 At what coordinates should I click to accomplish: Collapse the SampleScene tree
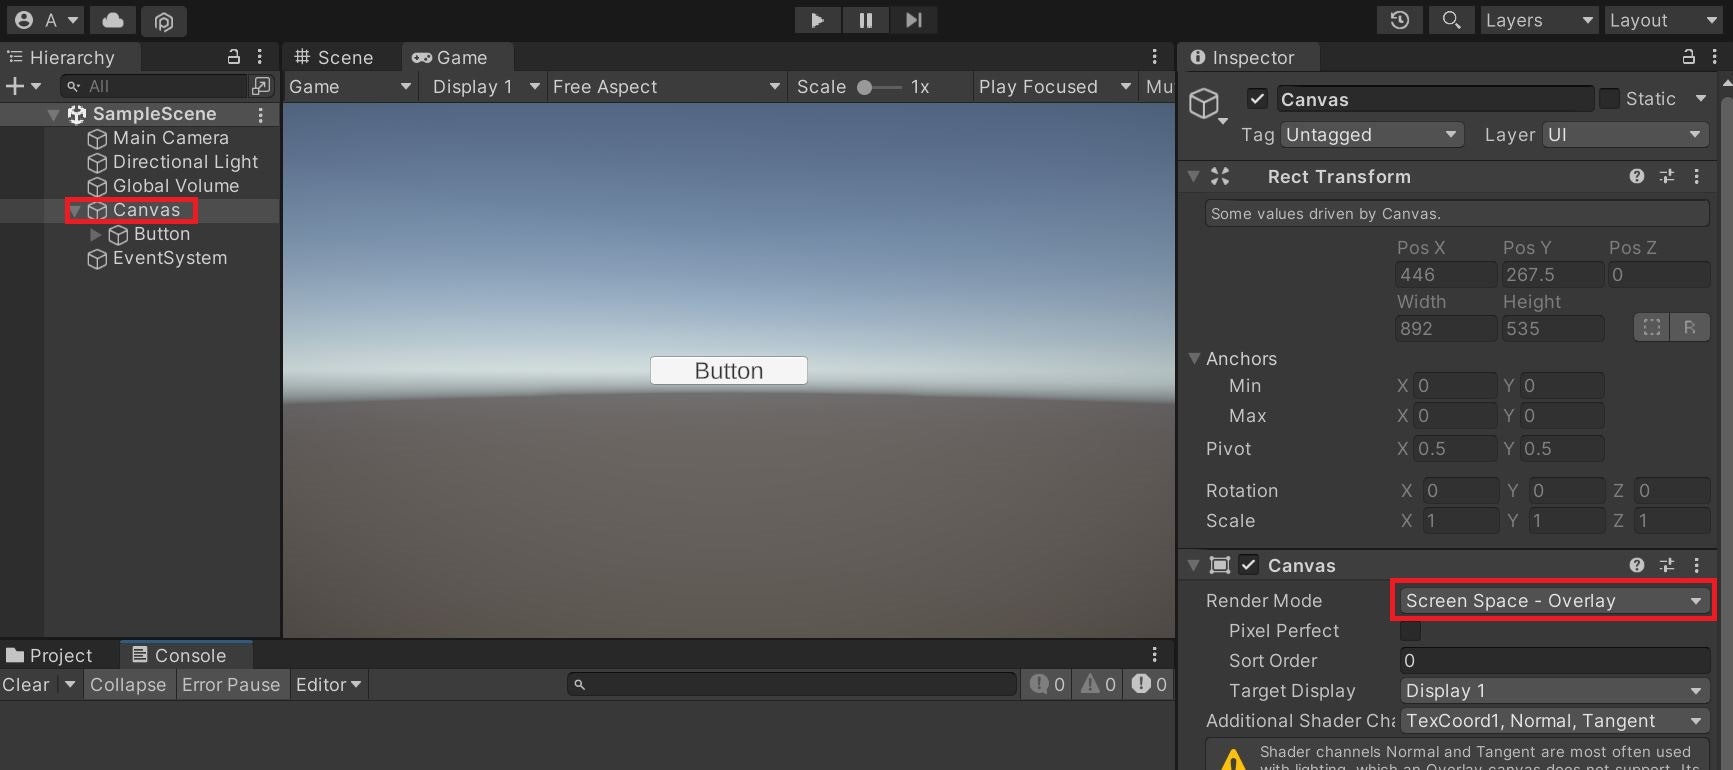[x=54, y=115]
